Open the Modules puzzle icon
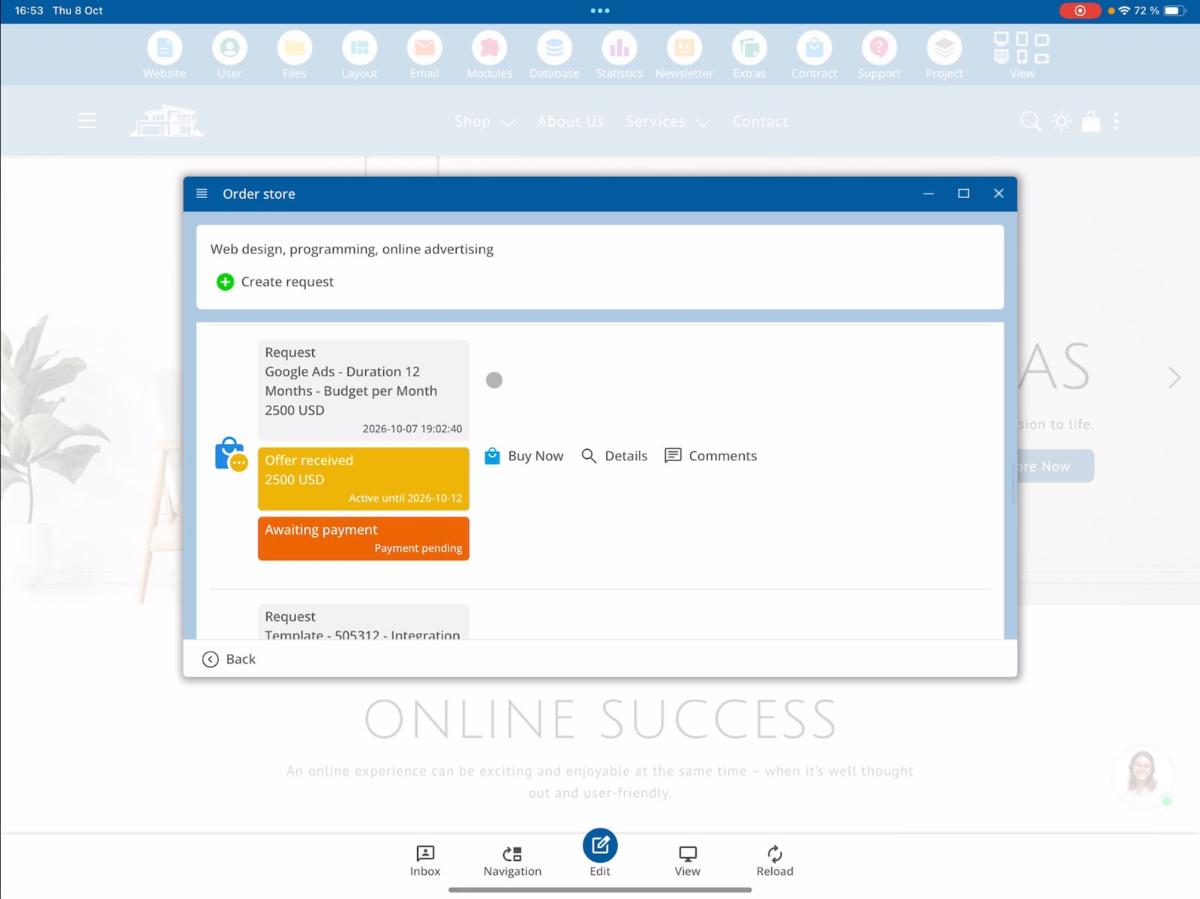Viewport: 1200px width, 899px height. pos(489,48)
